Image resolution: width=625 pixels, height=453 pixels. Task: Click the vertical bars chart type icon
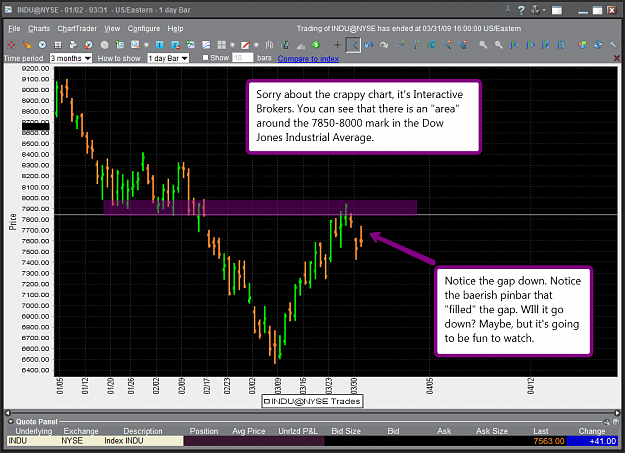click(x=269, y=45)
